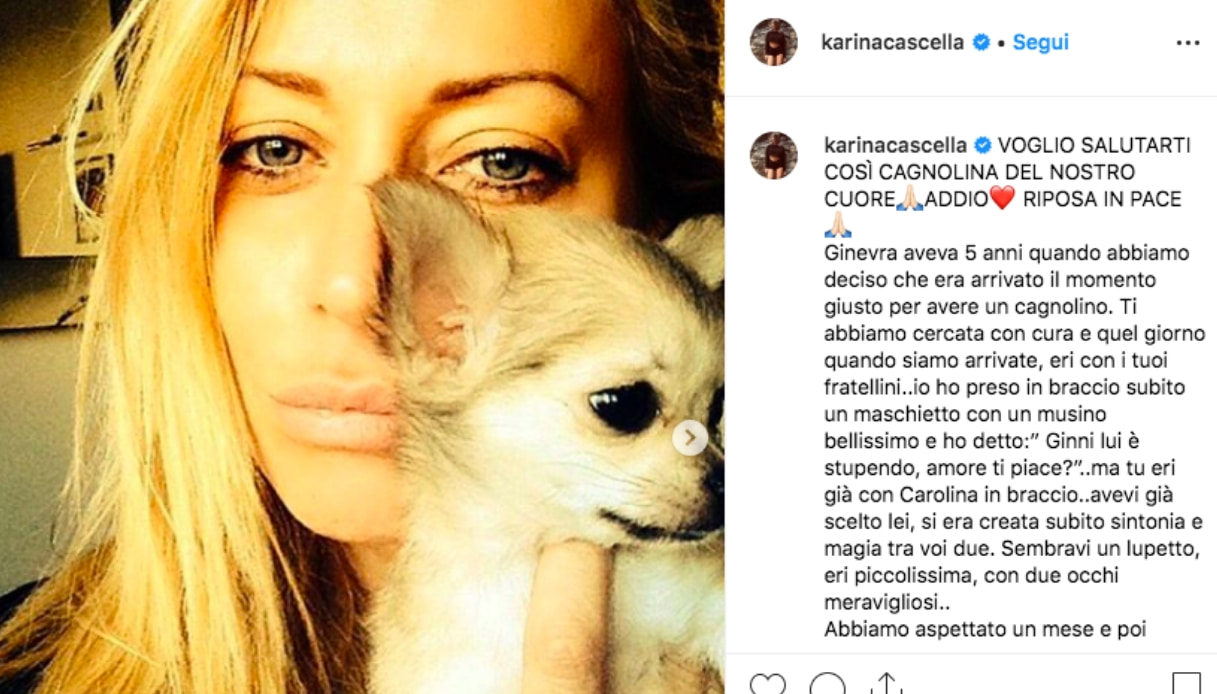Like the post with the heart icon

(768, 684)
